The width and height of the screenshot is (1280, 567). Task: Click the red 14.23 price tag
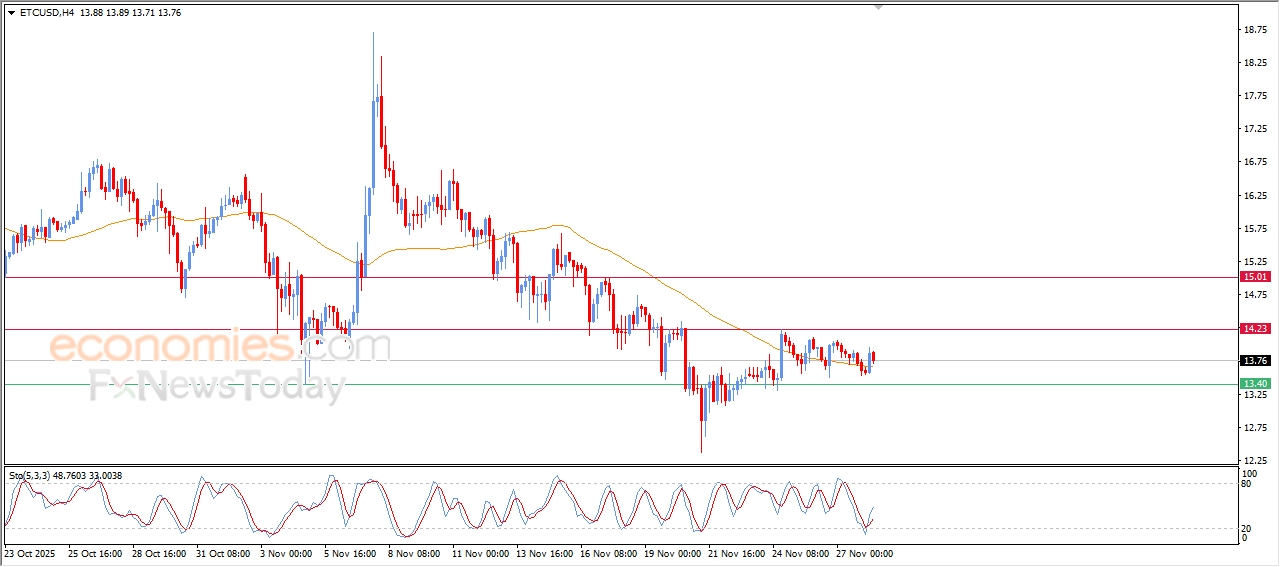[1254, 329]
